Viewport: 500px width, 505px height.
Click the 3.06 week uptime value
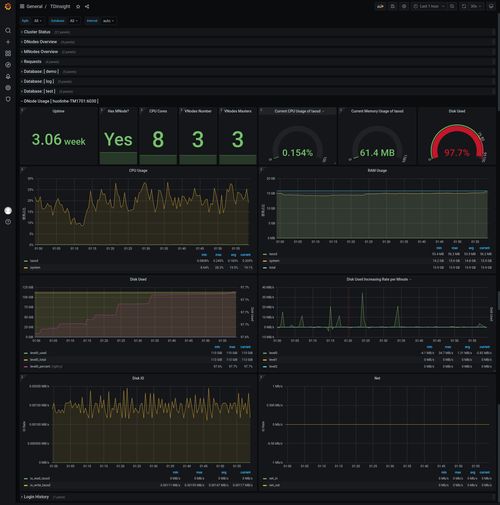(x=58, y=139)
